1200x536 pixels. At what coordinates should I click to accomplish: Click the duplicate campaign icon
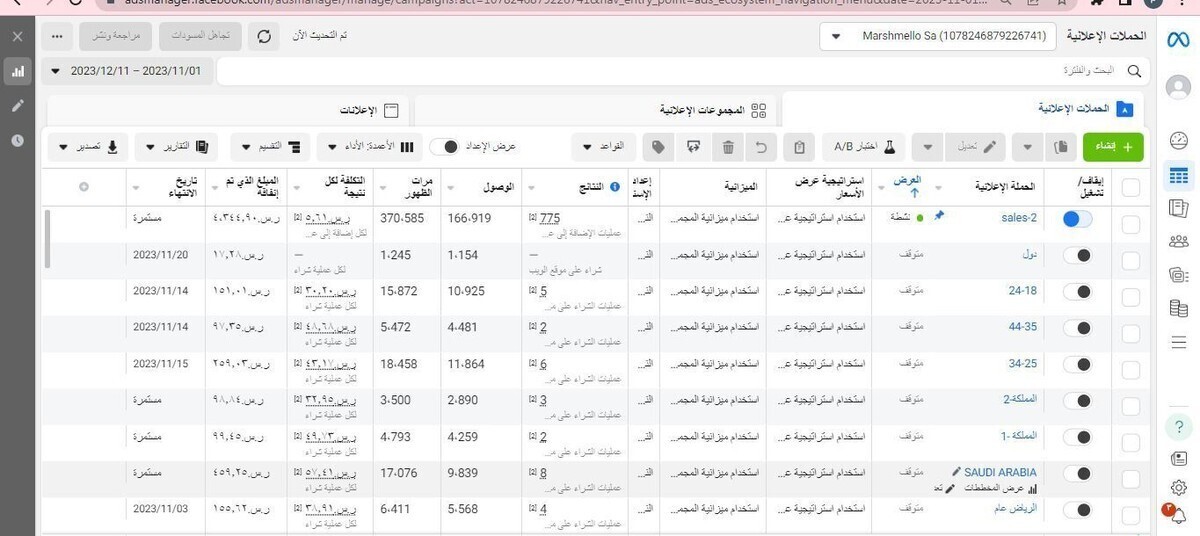(x=1060, y=147)
